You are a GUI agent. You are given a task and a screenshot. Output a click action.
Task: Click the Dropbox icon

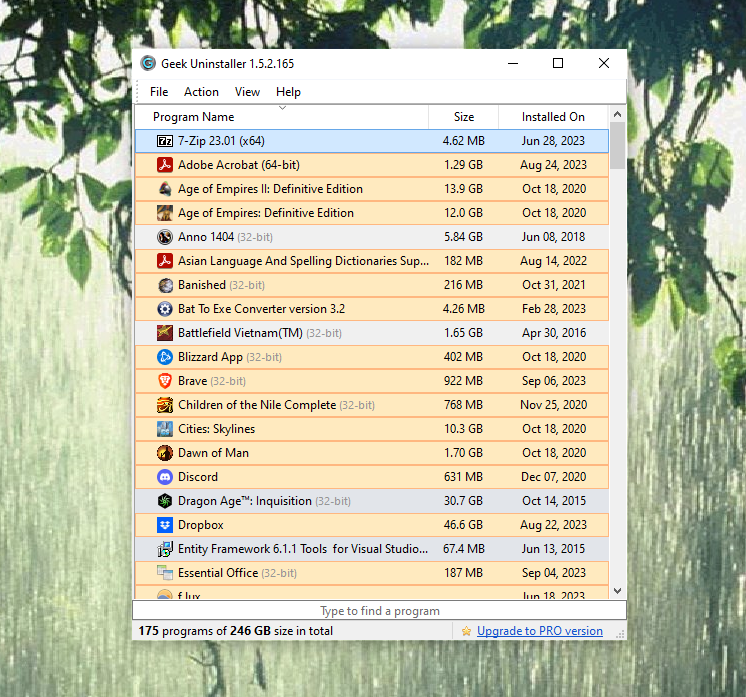pyautogui.click(x=165, y=525)
